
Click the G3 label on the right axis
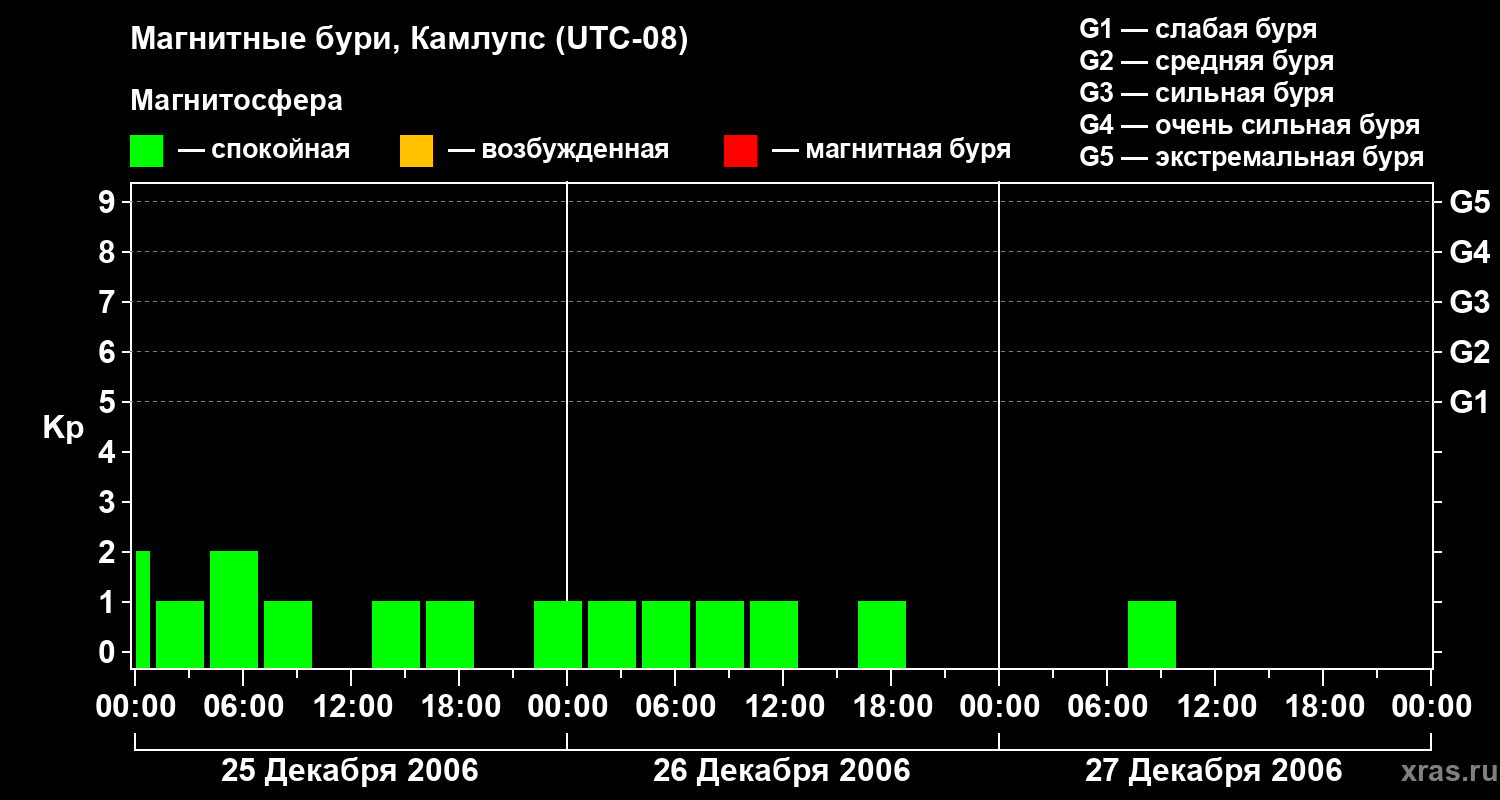click(x=1469, y=302)
